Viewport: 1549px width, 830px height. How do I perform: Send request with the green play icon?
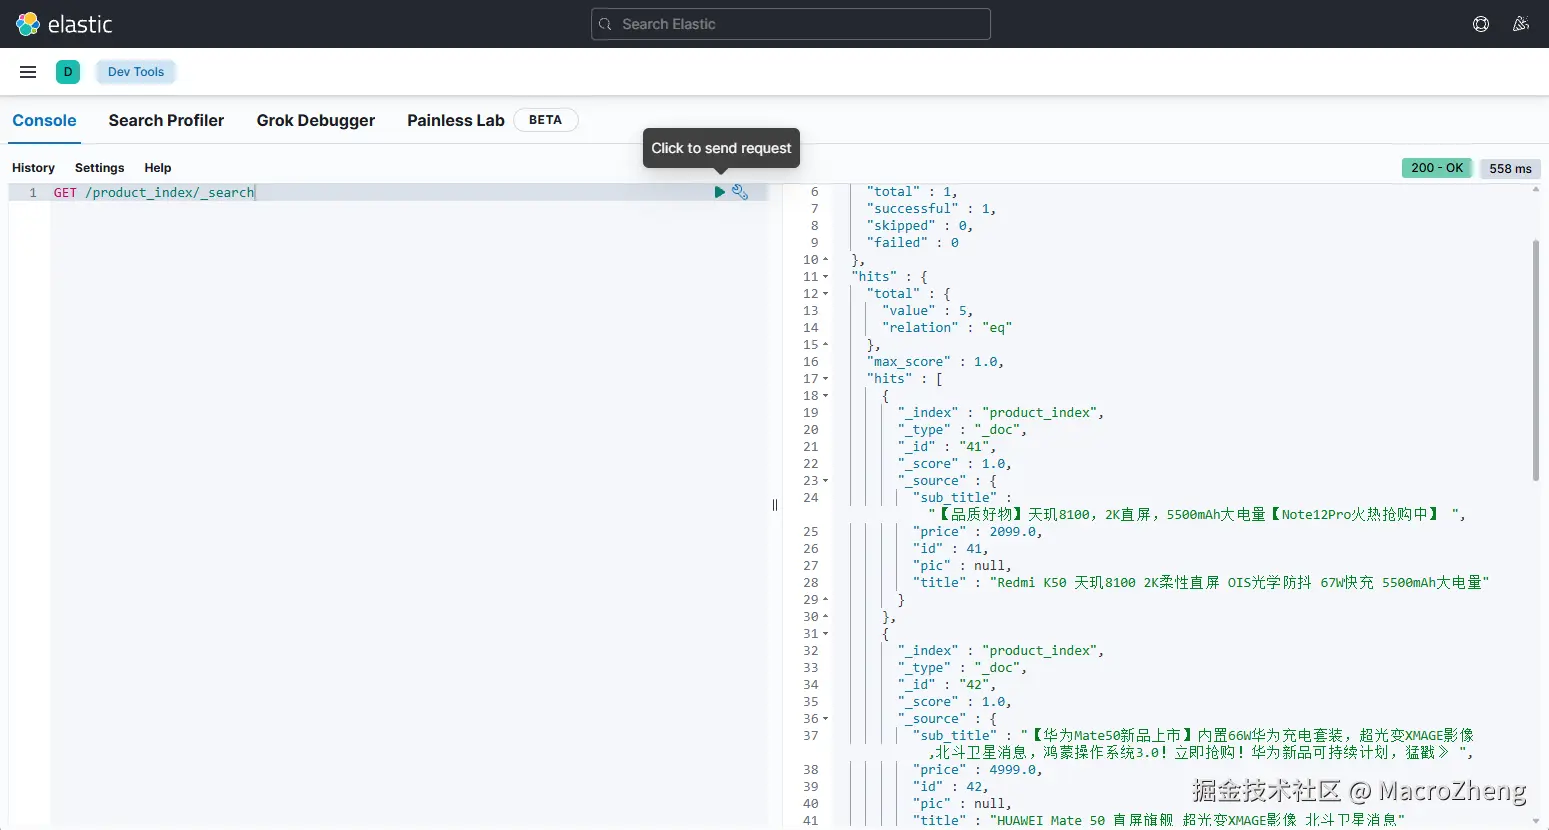click(x=719, y=192)
